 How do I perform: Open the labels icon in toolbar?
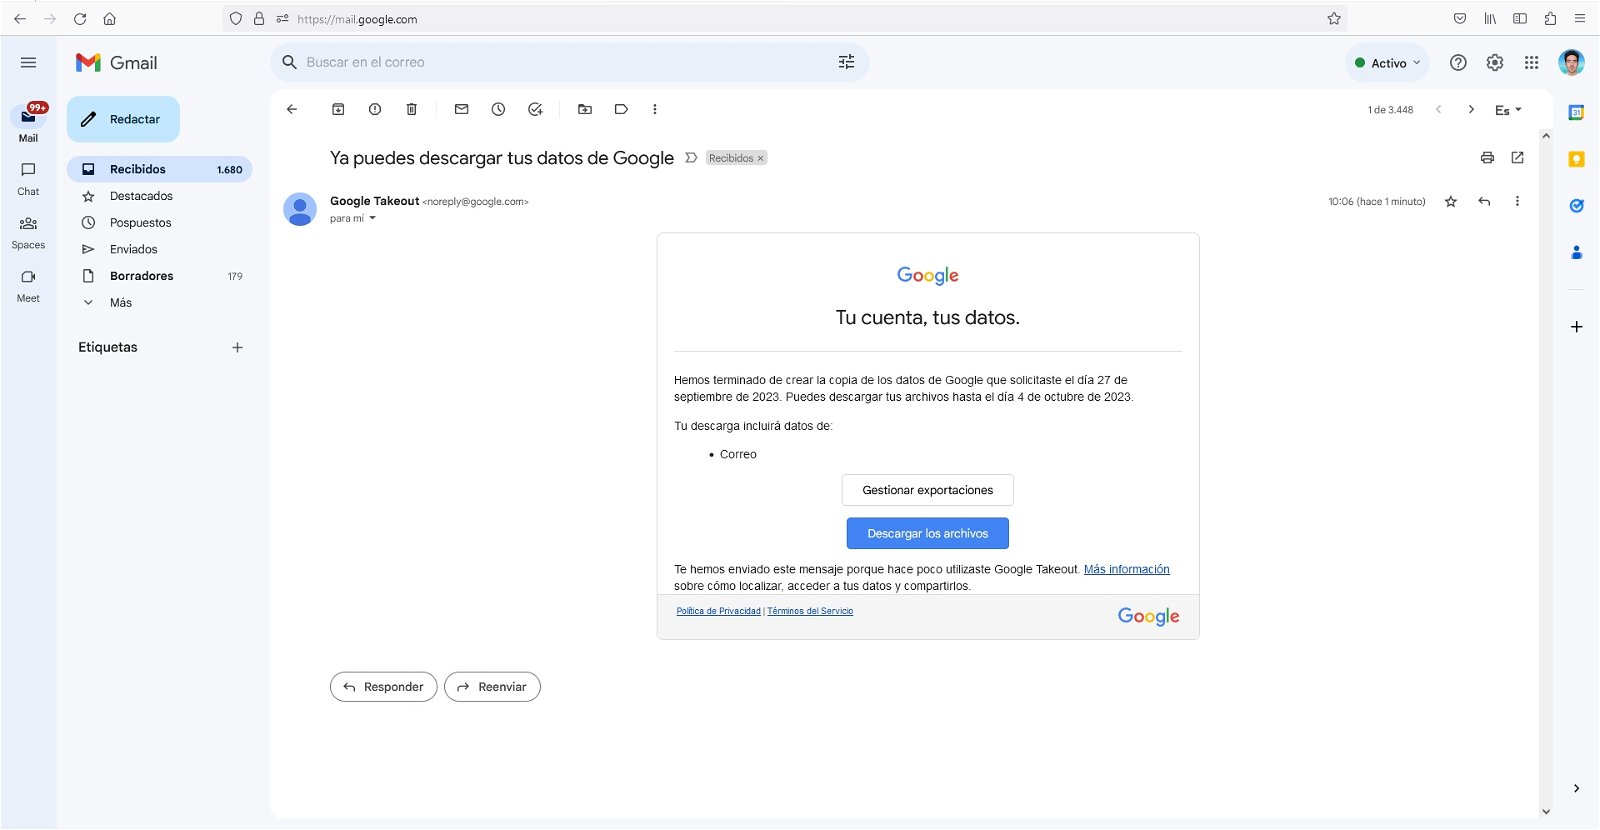[621, 109]
